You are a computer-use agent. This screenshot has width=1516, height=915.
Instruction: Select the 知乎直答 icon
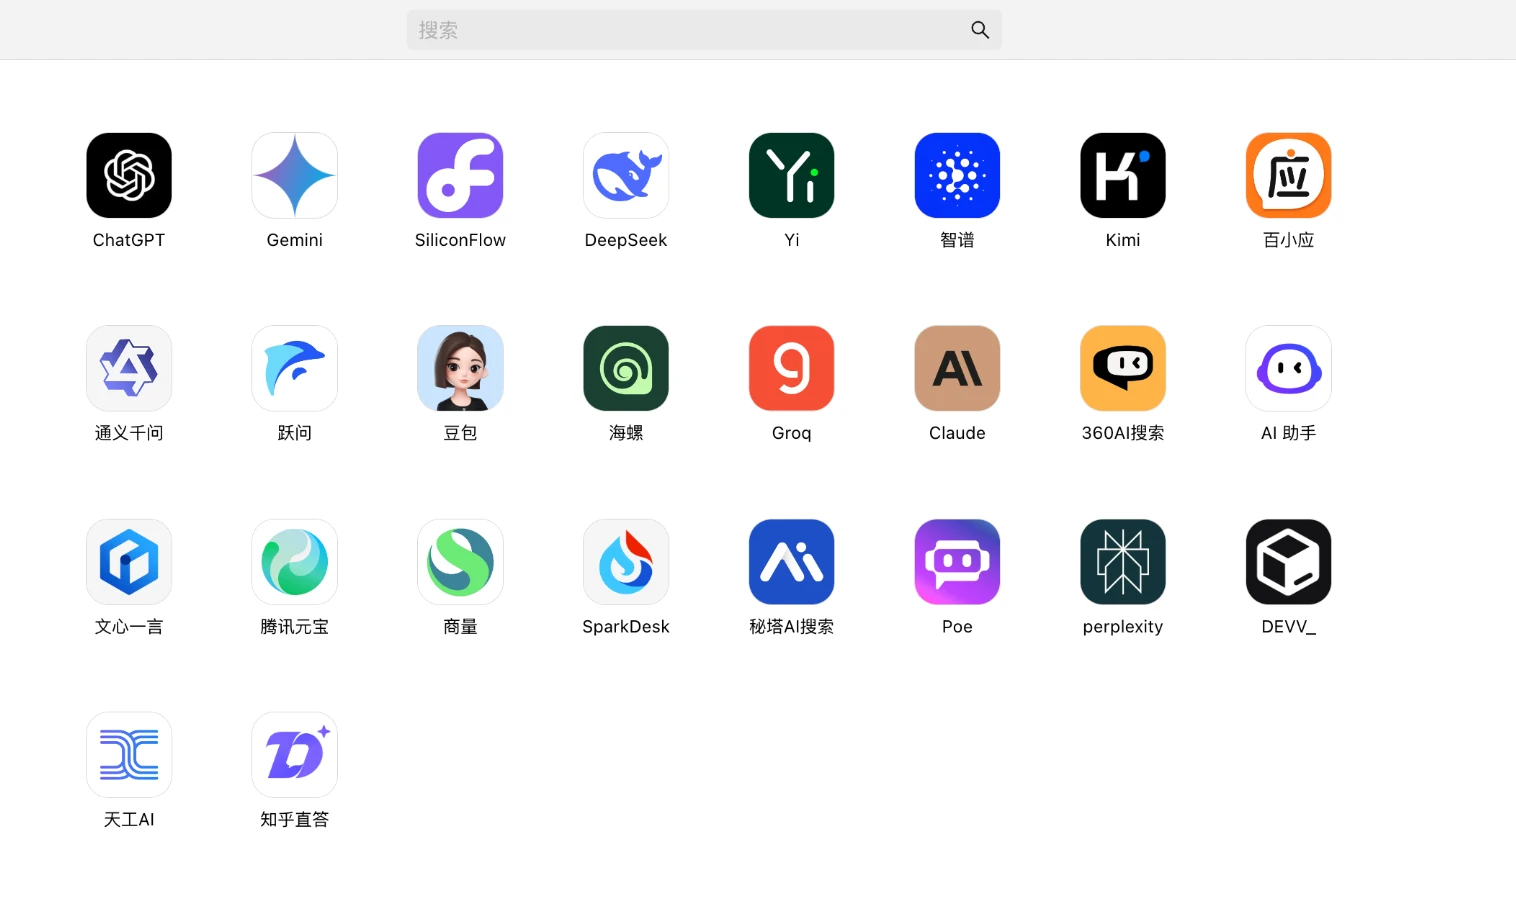point(294,755)
